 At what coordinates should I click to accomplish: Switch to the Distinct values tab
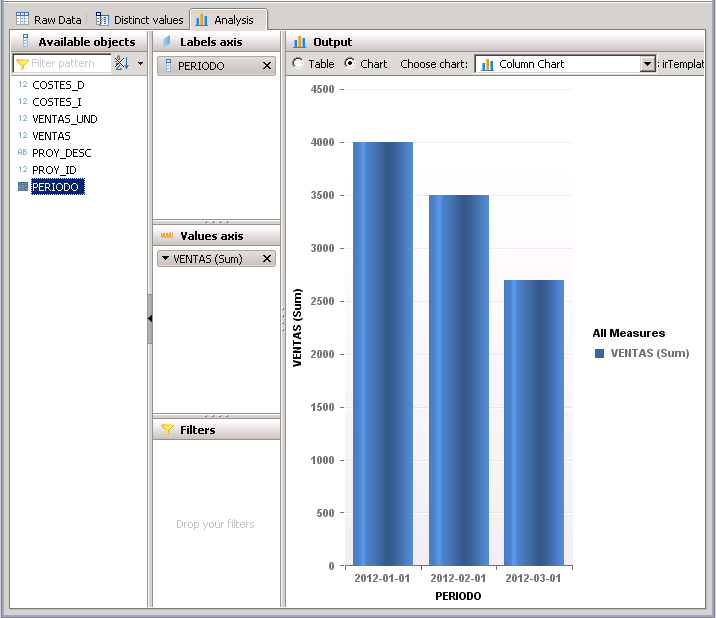[x=139, y=19]
